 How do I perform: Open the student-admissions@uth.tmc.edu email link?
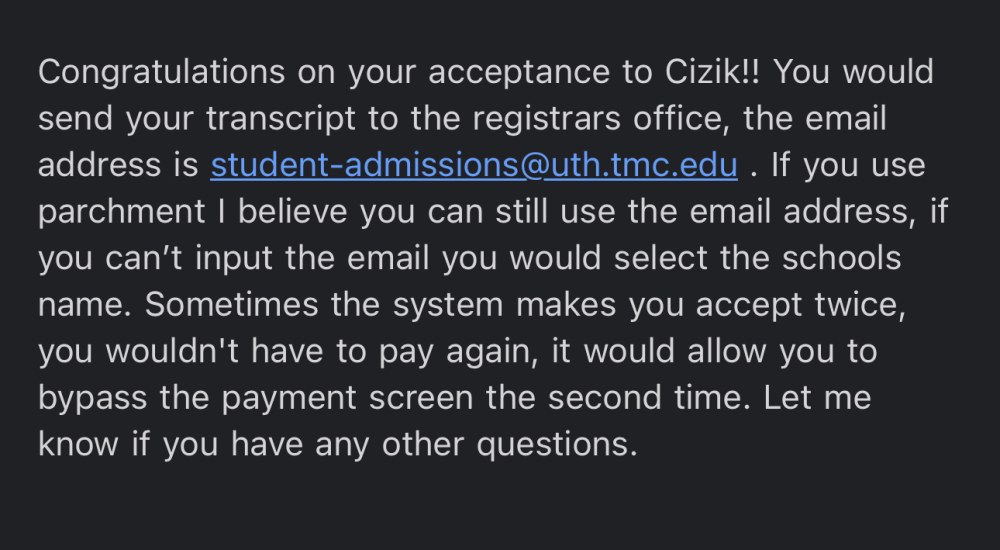474,165
